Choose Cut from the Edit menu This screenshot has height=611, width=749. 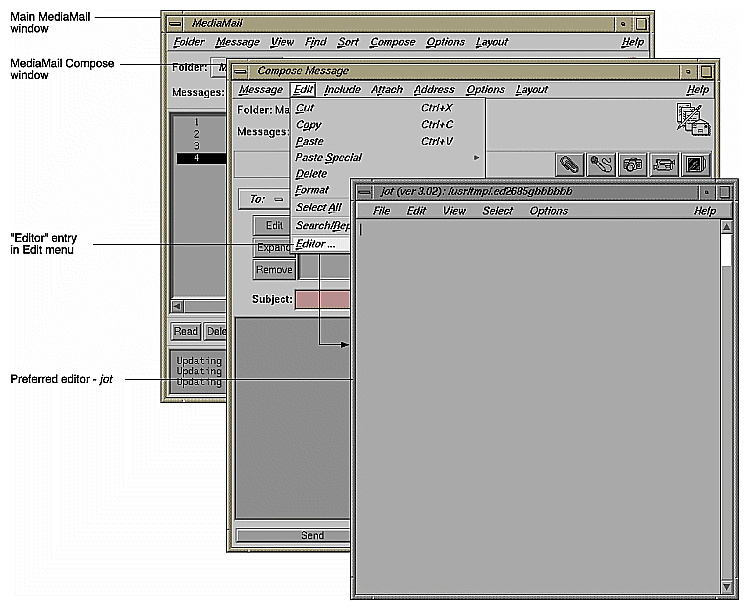coord(388,108)
